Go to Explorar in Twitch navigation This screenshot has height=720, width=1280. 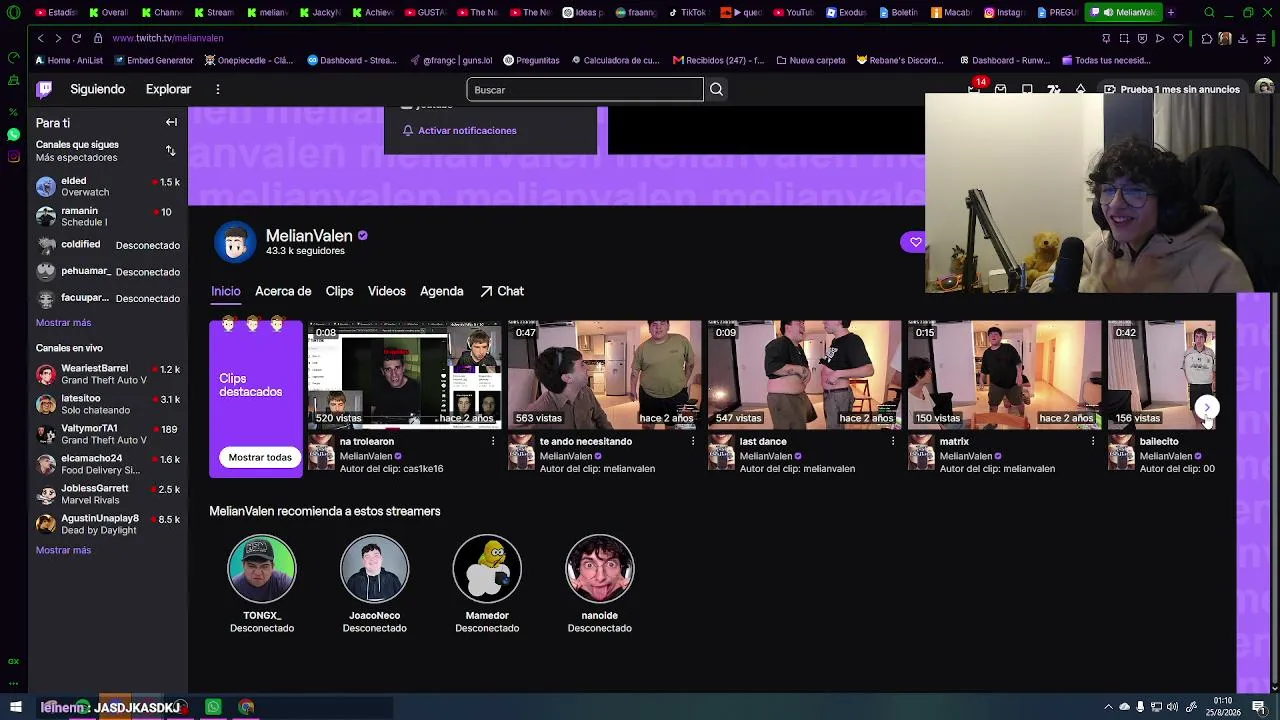[168, 89]
